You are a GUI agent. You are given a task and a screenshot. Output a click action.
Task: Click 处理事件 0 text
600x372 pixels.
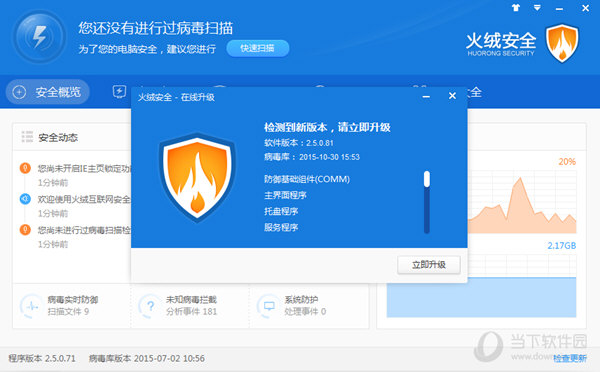[x=305, y=312]
